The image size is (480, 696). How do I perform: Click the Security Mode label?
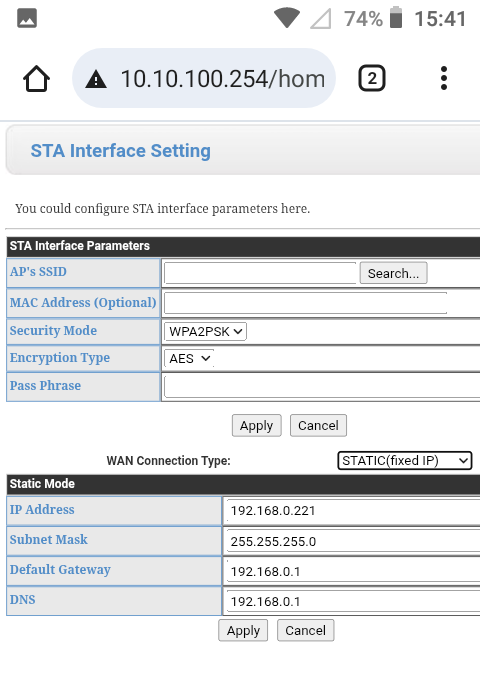click(x=53, y=331)
